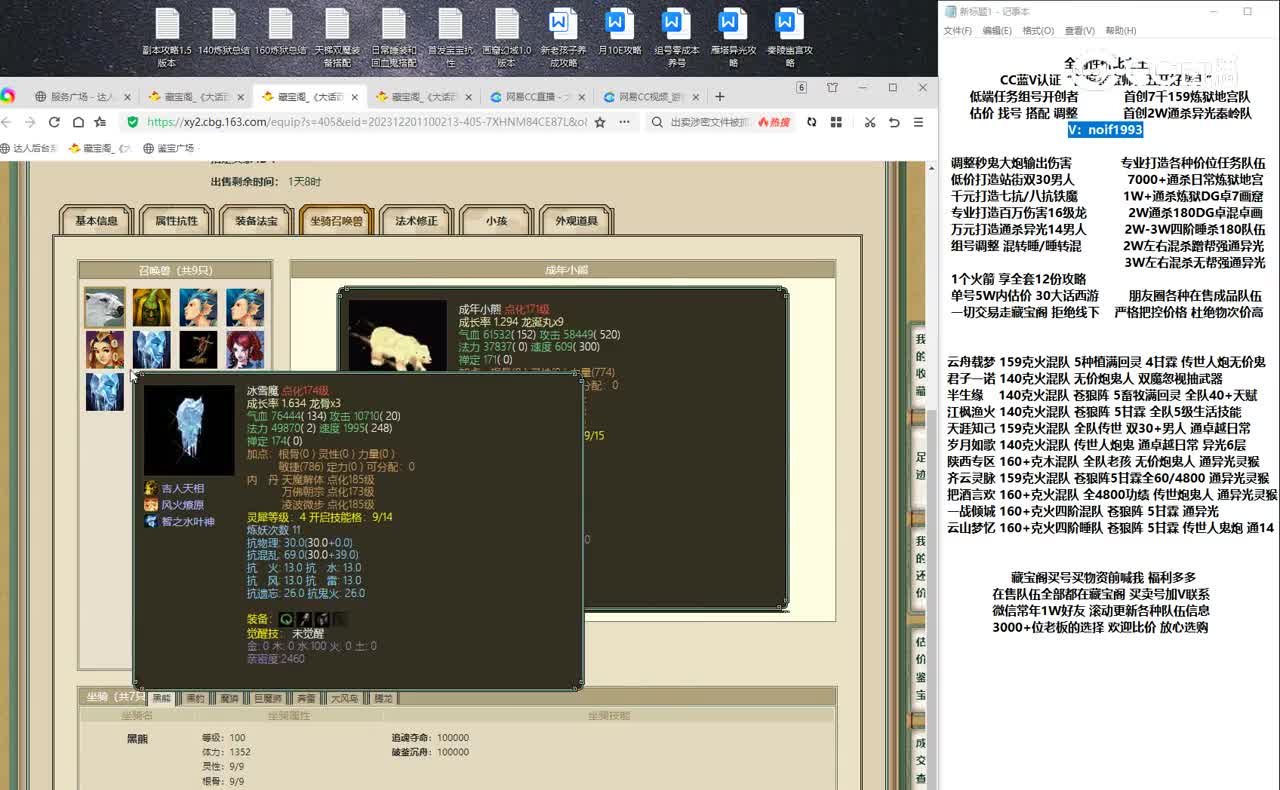Select the red-haired summon portrait
This screenshot has width=1280, height=790.
(x=245, y=349)
